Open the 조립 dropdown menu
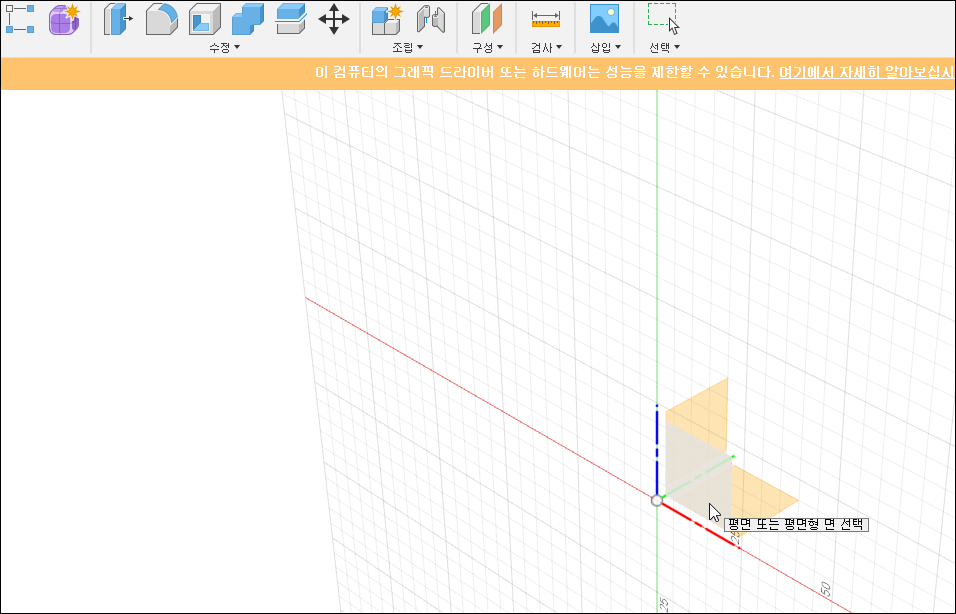This screenshot has width=956, height=614. [x=407, y=47]
